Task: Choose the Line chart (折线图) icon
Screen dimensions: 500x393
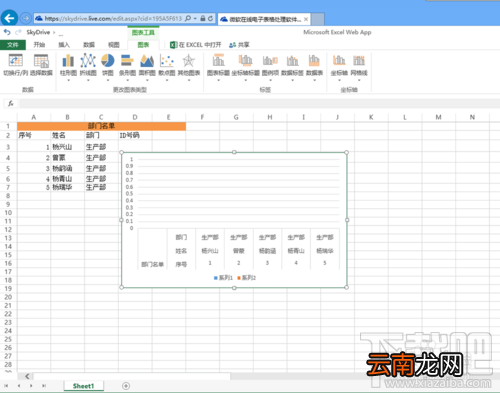Action: tap(88, 61)
